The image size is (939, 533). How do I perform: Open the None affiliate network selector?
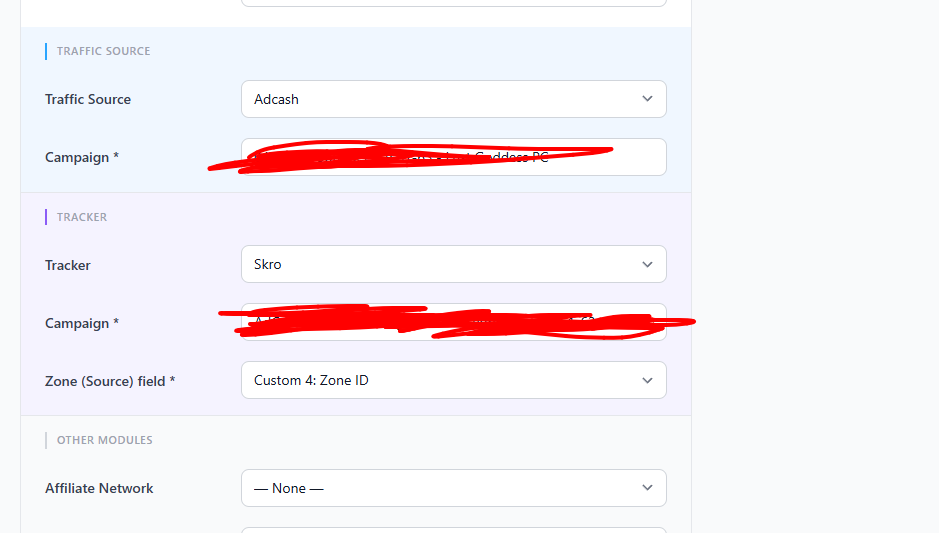[454, 488]
